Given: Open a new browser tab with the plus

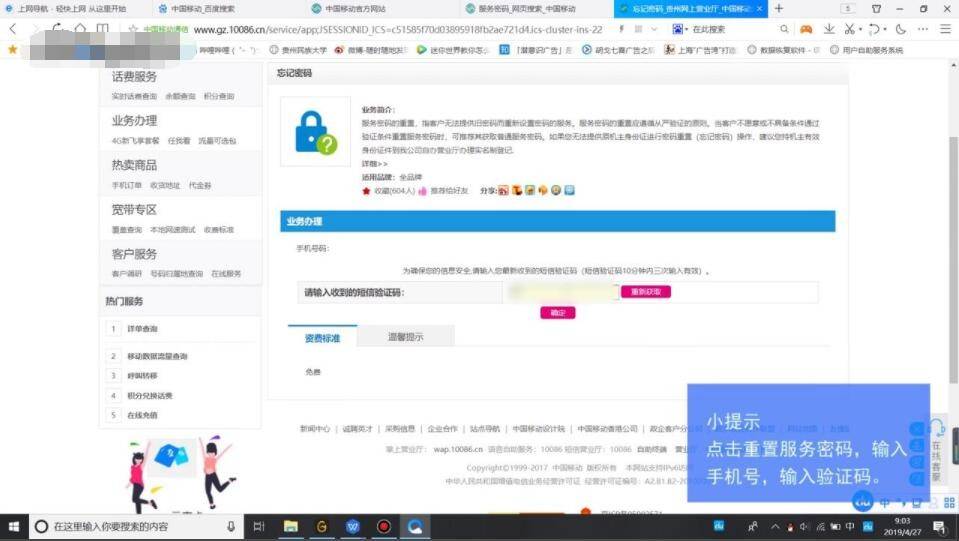Looking at the screenshot, I should (779, 9).
